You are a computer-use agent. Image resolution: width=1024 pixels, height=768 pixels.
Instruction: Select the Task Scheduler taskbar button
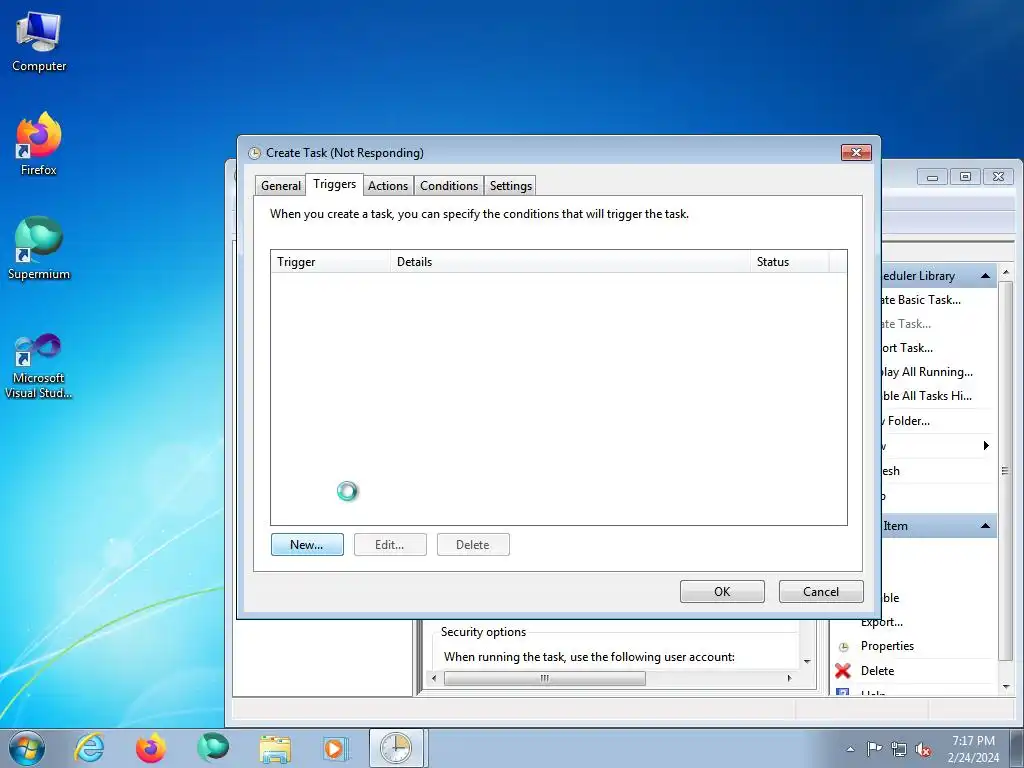(x=396, y=748)
